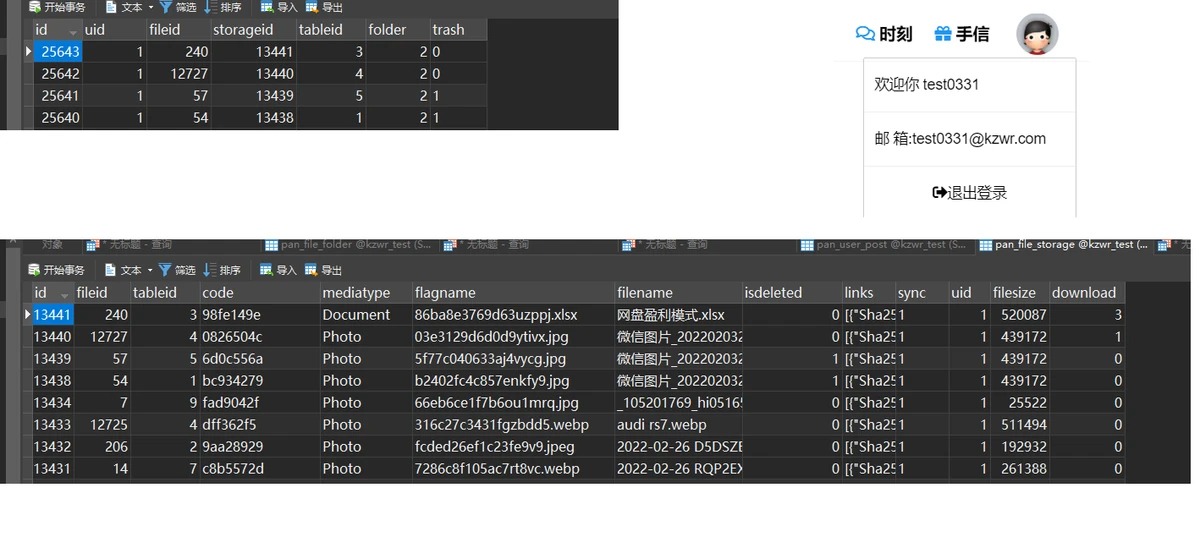Viewport: 1200px width, 548px height.
Task: Open the 文本 dropdown in the lower toolbar
Action: pyautogui.click(x=151, y=270)
